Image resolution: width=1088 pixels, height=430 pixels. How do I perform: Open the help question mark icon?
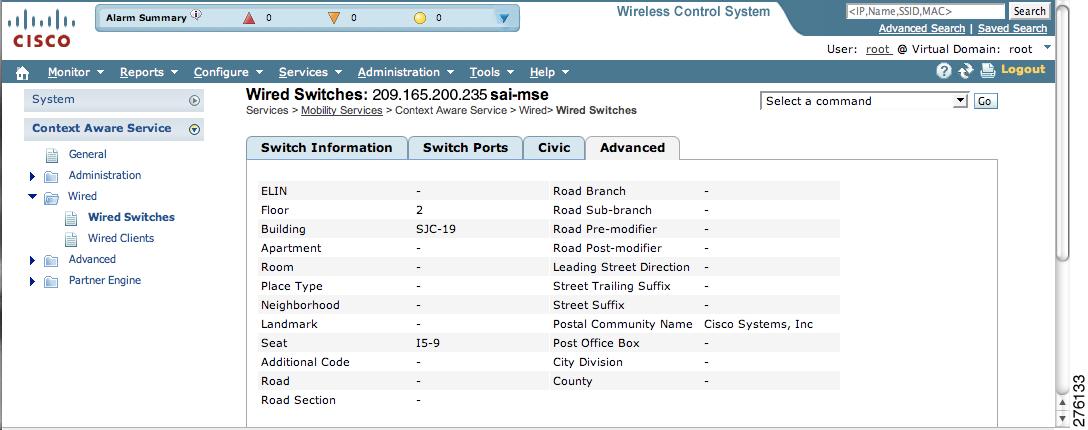pyautogui.click(x=944, y=70)
